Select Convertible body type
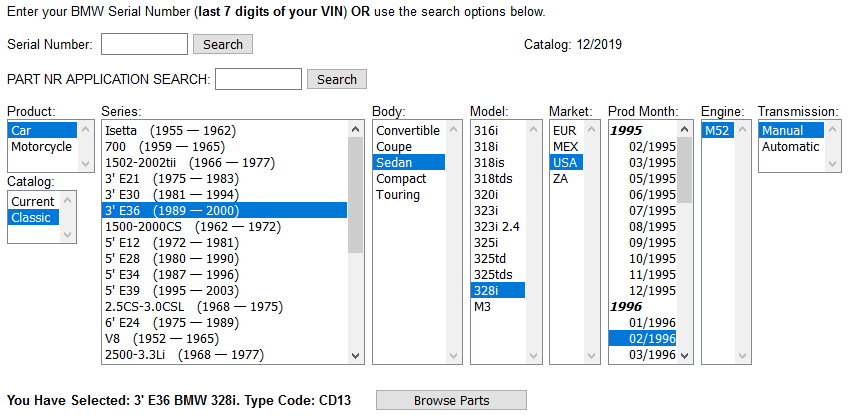853x417 pixels. (407, 131)
